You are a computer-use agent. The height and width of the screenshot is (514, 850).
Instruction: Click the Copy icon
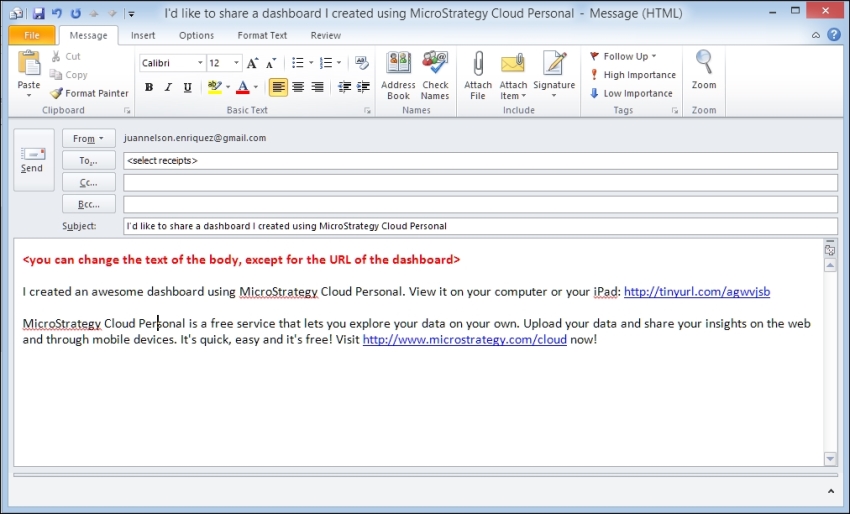(x=56, y=75)
